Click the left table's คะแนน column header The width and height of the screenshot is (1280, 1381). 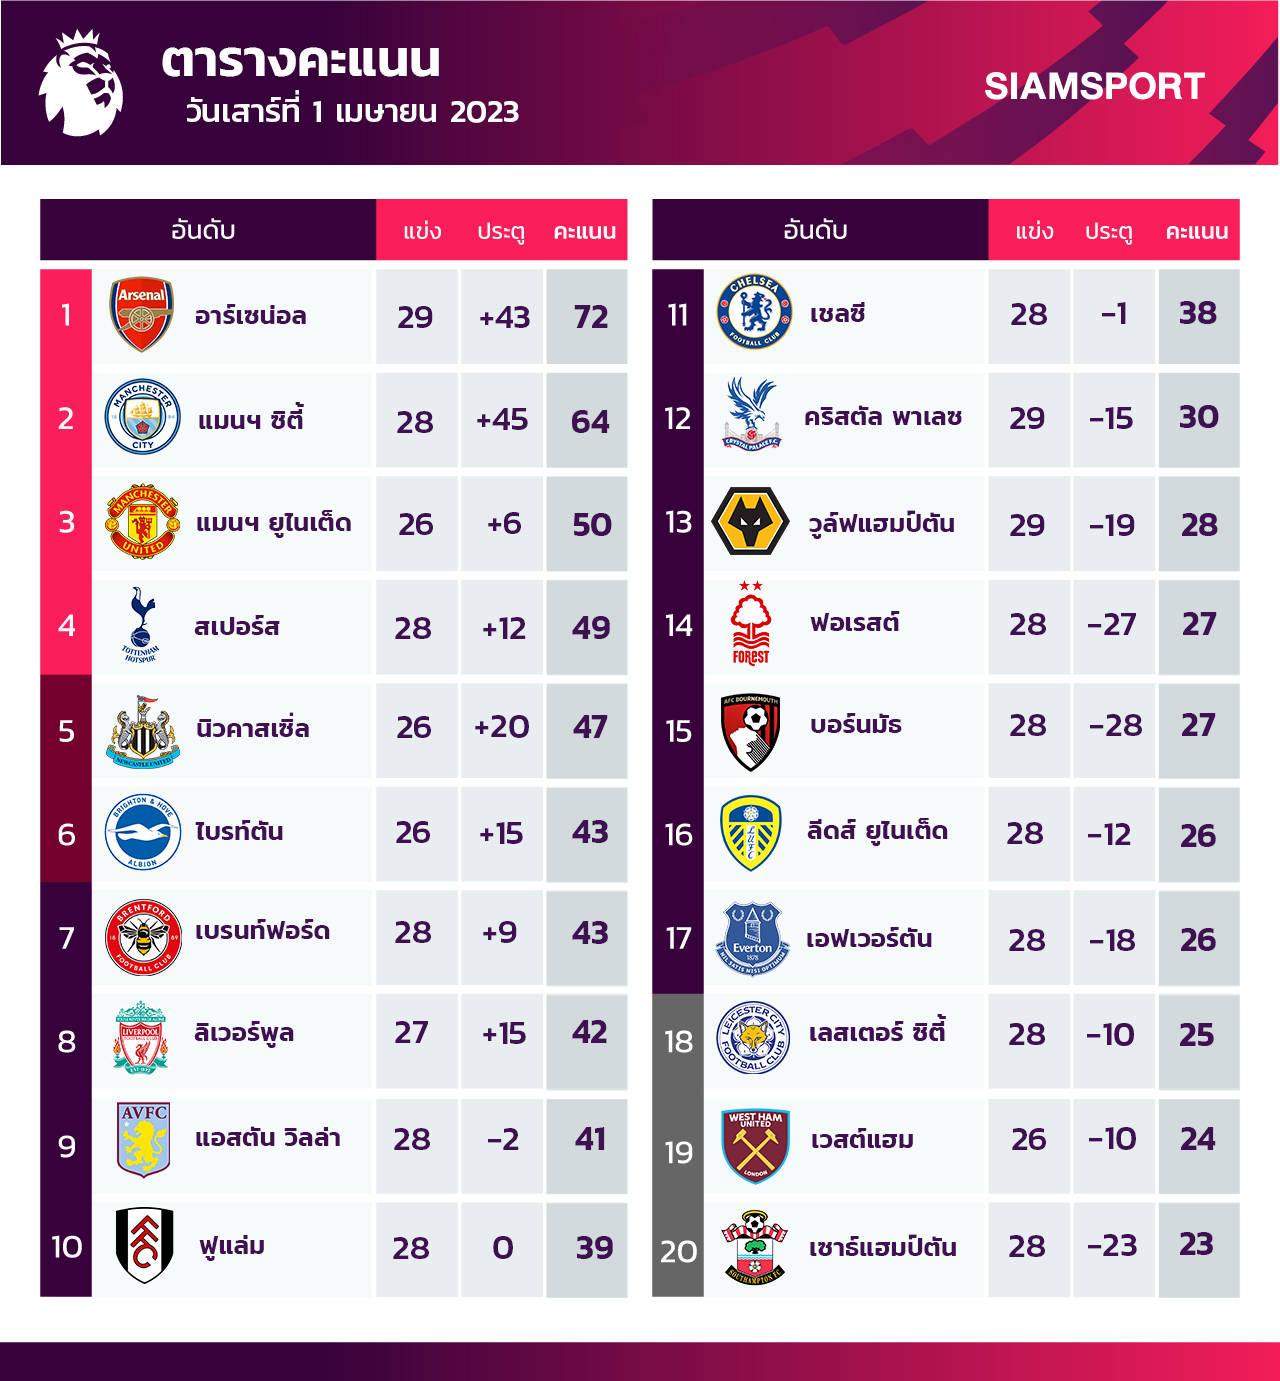click(x=585, y=231)
